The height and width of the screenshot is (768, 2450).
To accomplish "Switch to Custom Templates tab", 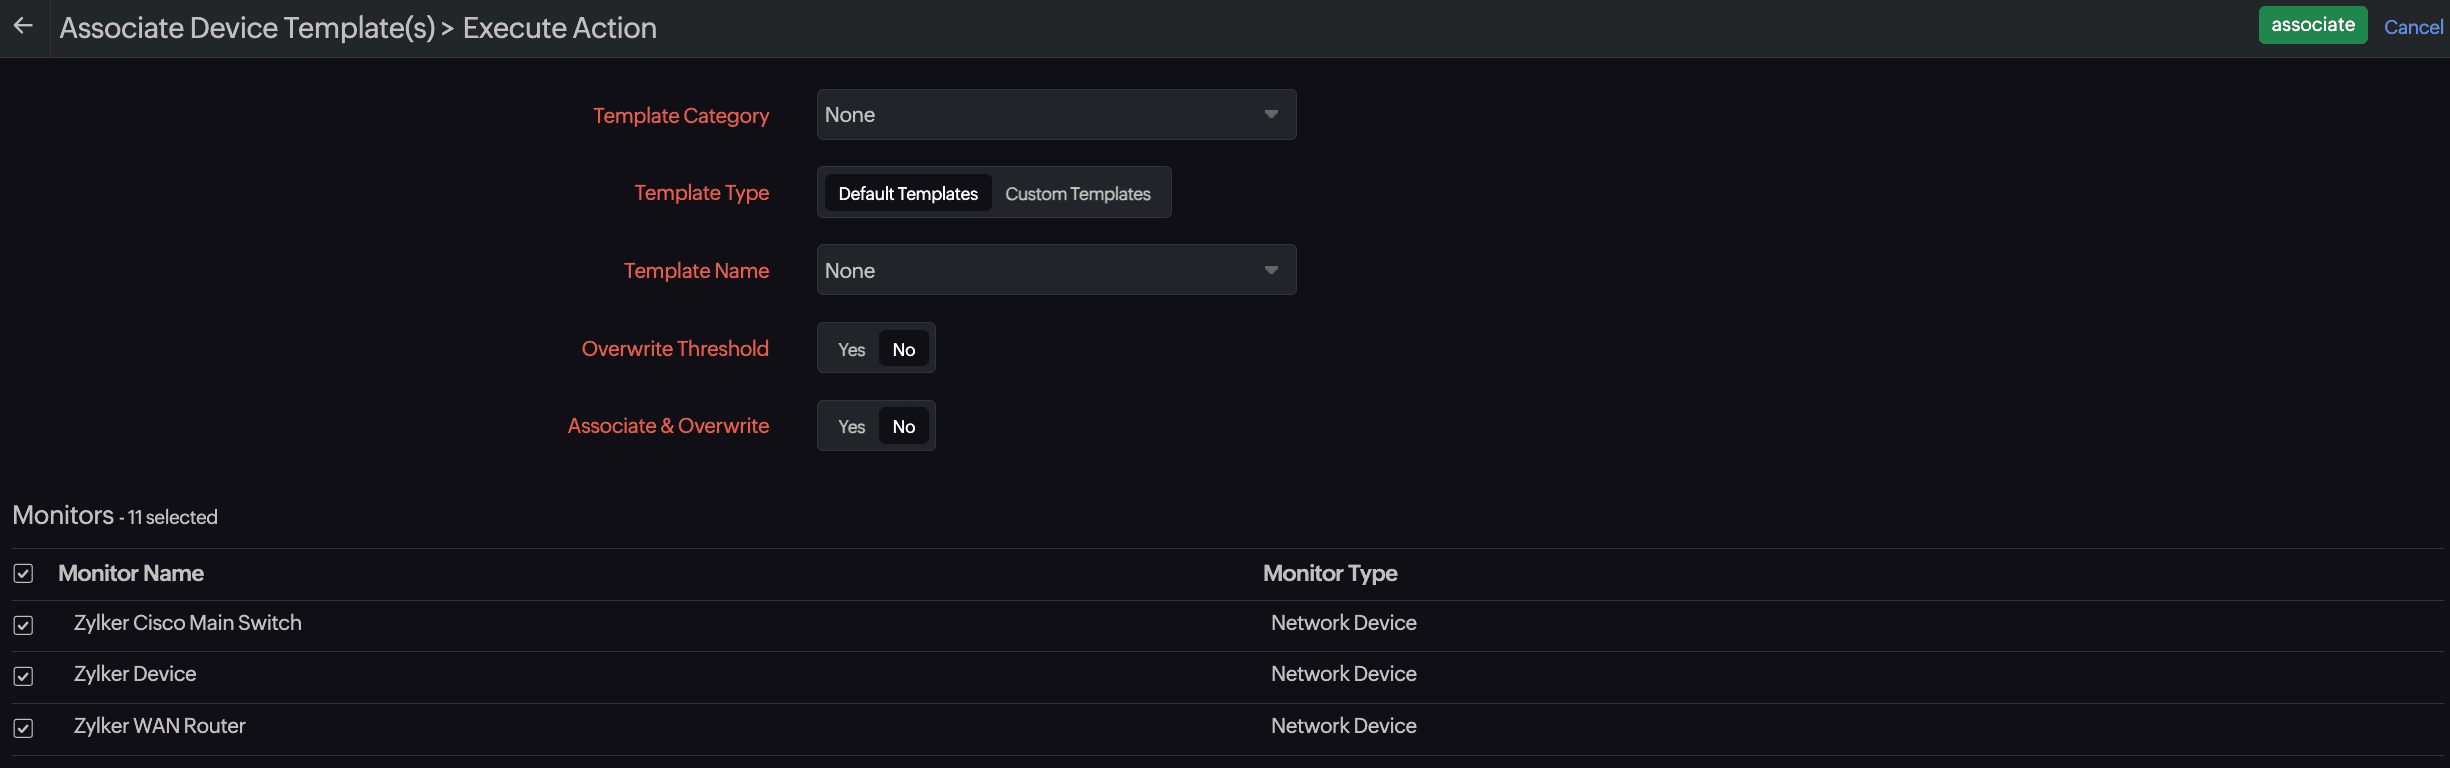I will pos(1077,193).
